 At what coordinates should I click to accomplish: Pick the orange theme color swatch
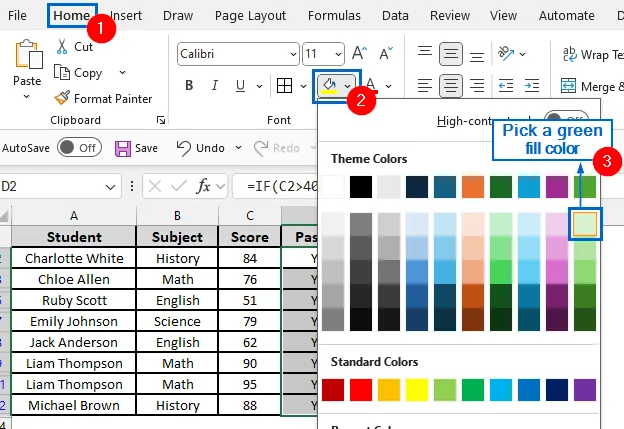473,187
